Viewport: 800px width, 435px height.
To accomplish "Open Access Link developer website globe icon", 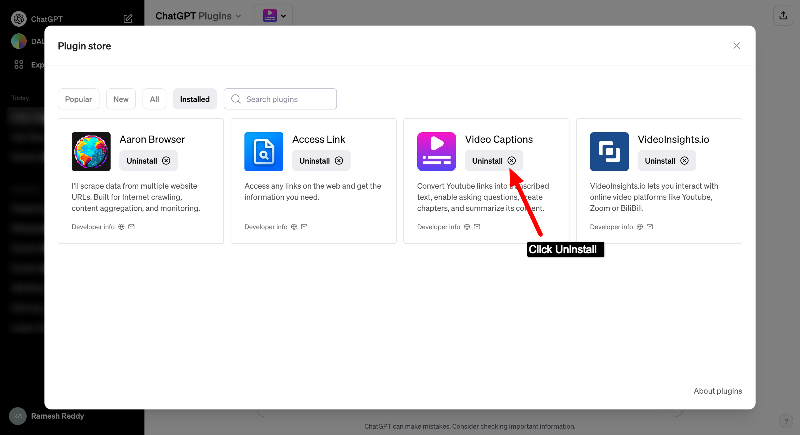I will [294, 227].
